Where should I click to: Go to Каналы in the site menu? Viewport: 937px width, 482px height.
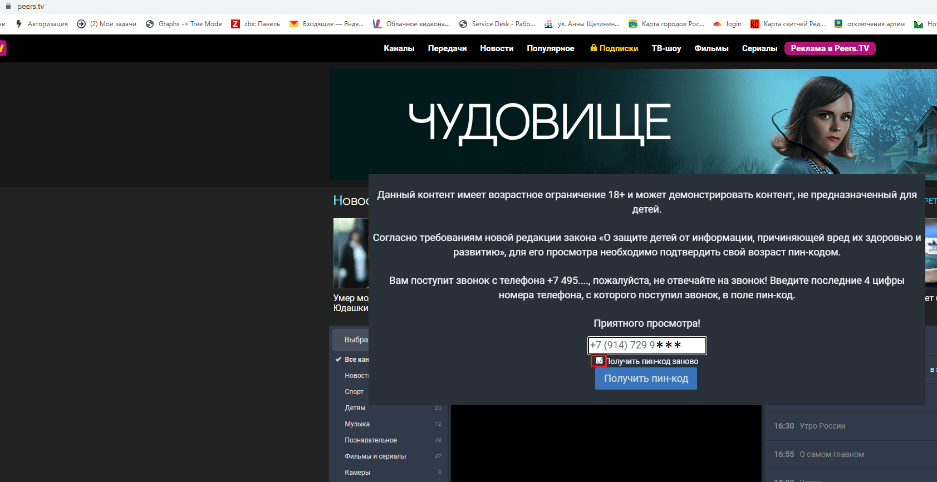399,48
